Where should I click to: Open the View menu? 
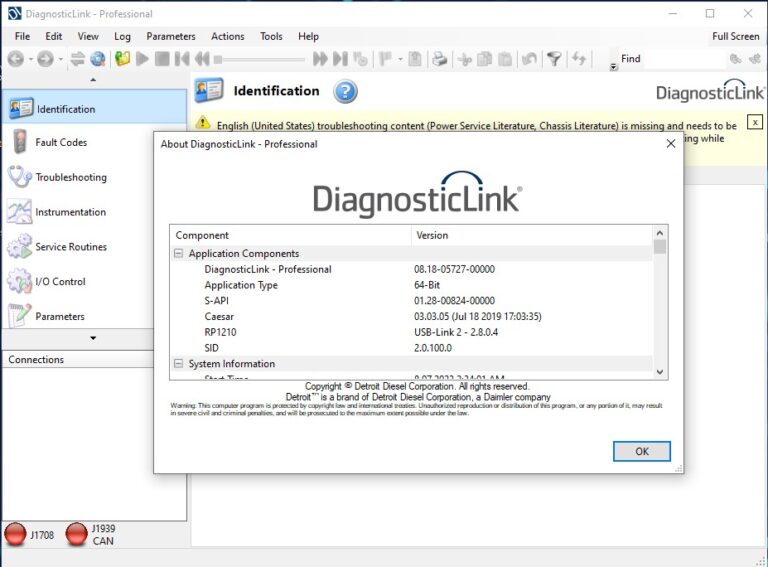(88, 36)
